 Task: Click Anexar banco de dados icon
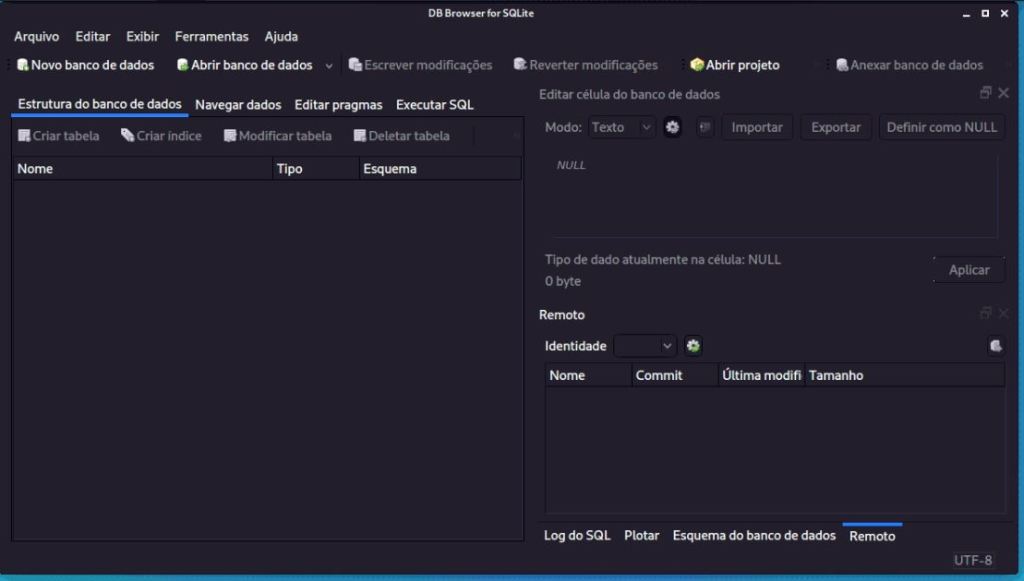pos(843,65)
